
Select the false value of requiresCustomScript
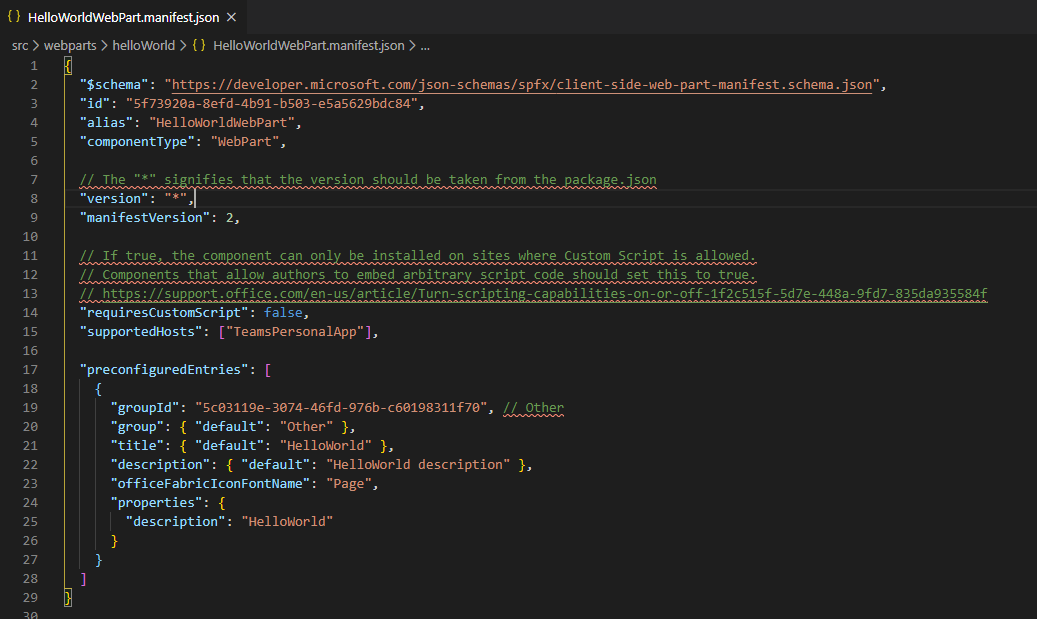283,312
